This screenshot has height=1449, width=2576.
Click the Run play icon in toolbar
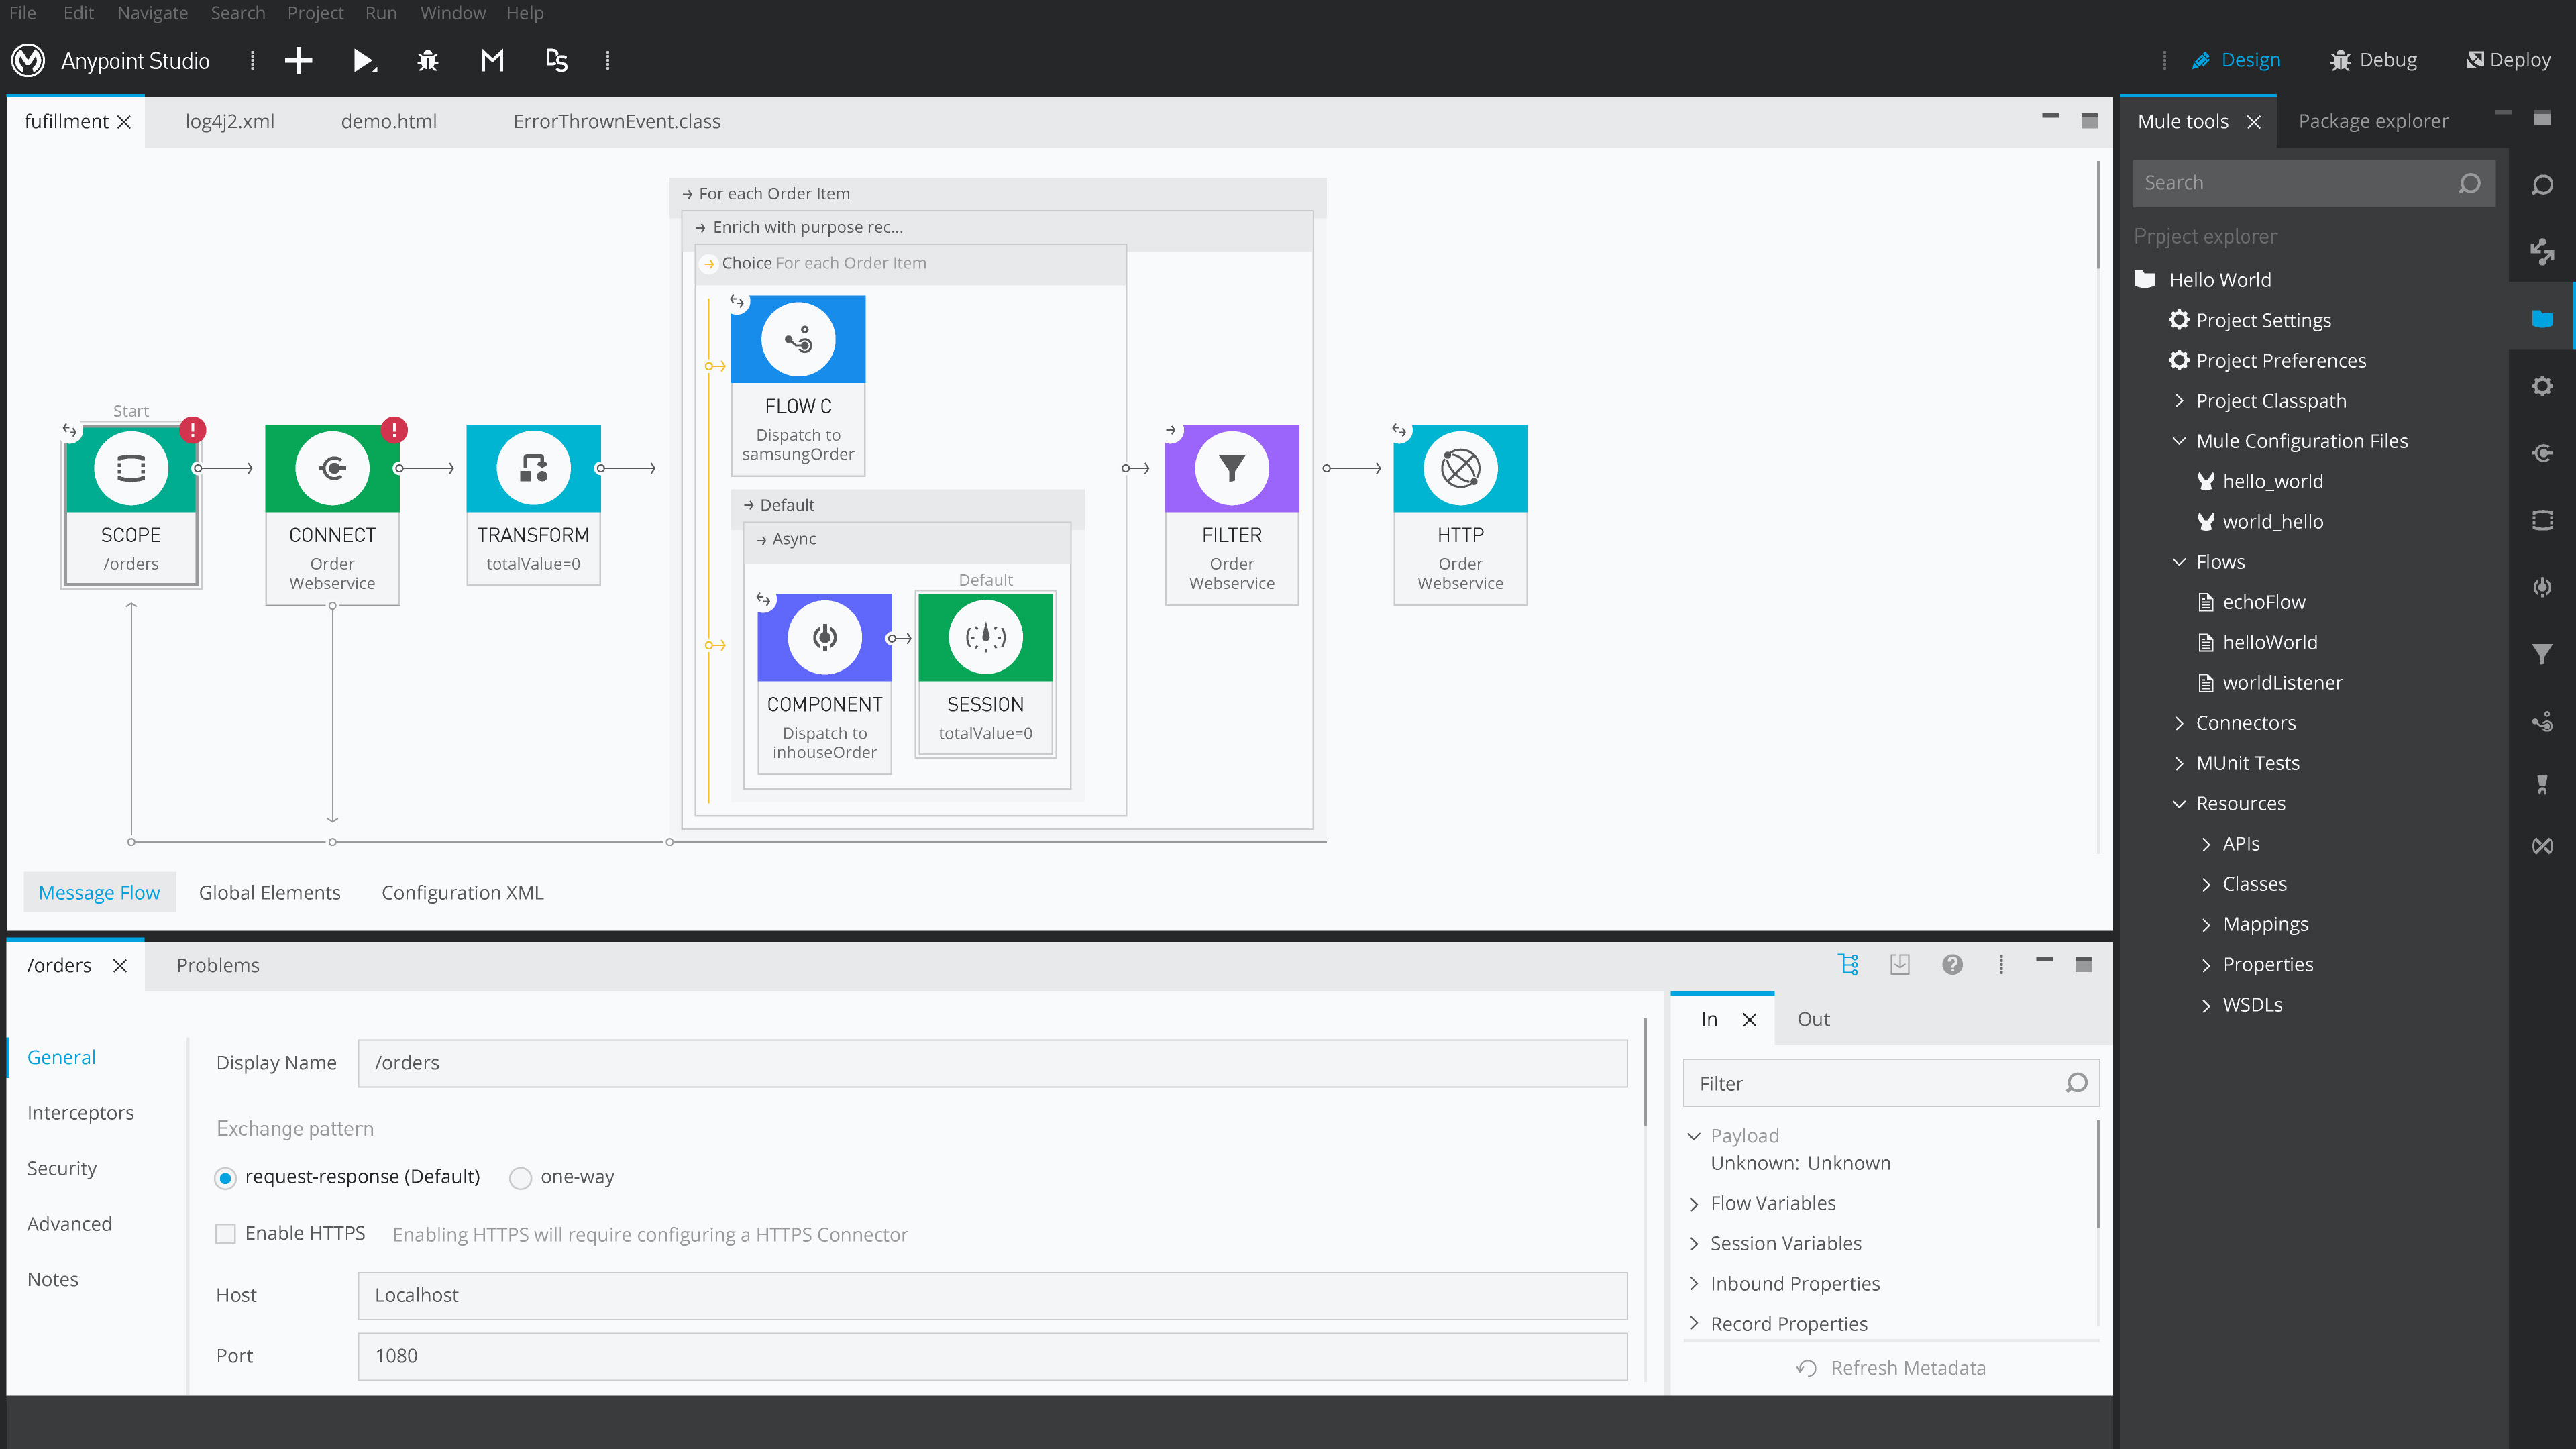(x=364, y=61)
